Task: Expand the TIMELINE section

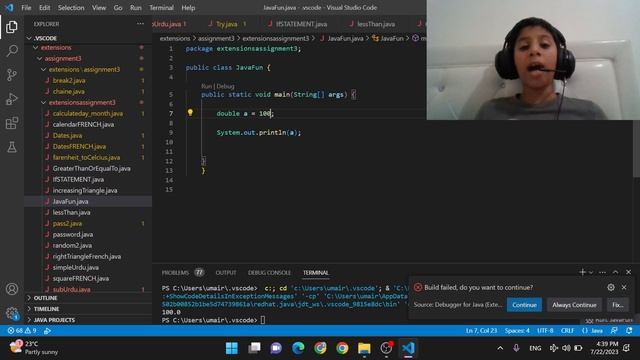Action: click(46, 309)
